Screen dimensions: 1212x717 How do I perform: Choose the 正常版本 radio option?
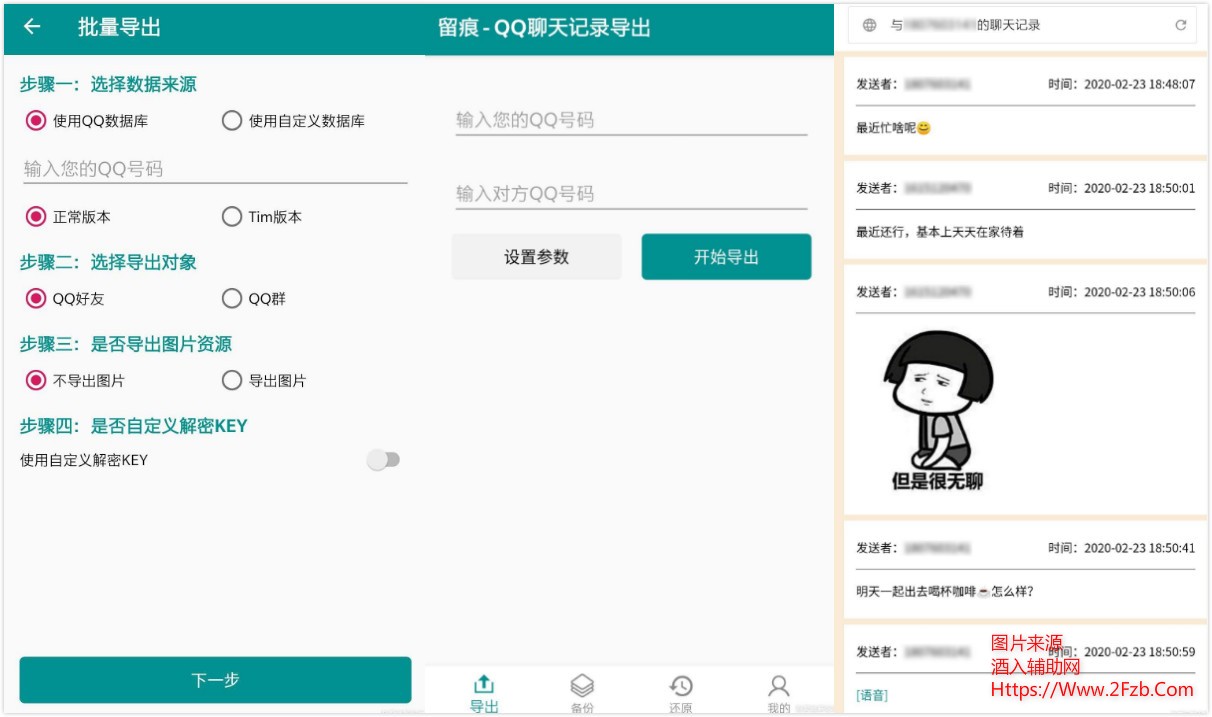pos(68,216)
